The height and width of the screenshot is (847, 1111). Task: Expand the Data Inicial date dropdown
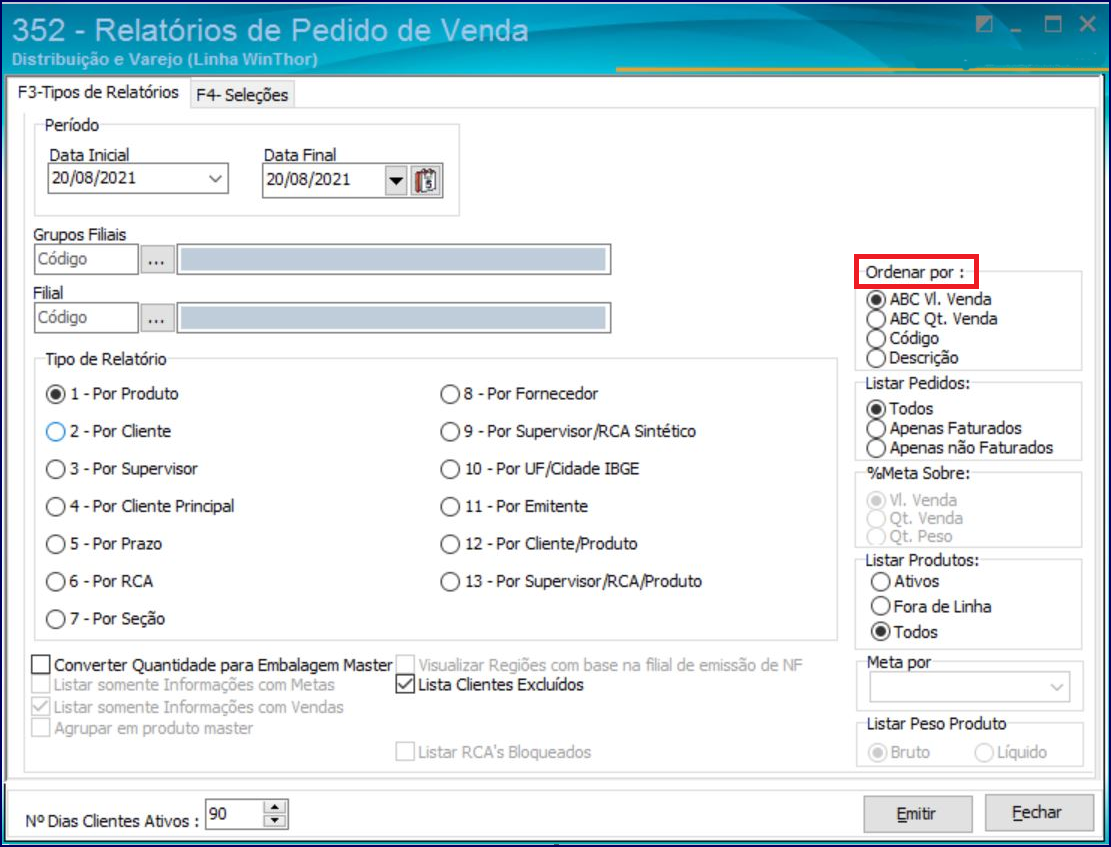pyautogui.click(x=215, y=179)
